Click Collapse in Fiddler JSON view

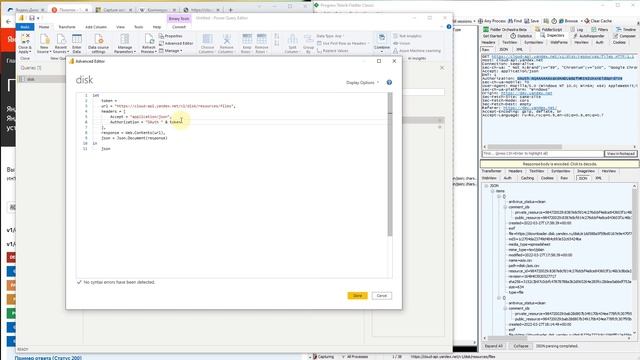[x=520, y=346]
